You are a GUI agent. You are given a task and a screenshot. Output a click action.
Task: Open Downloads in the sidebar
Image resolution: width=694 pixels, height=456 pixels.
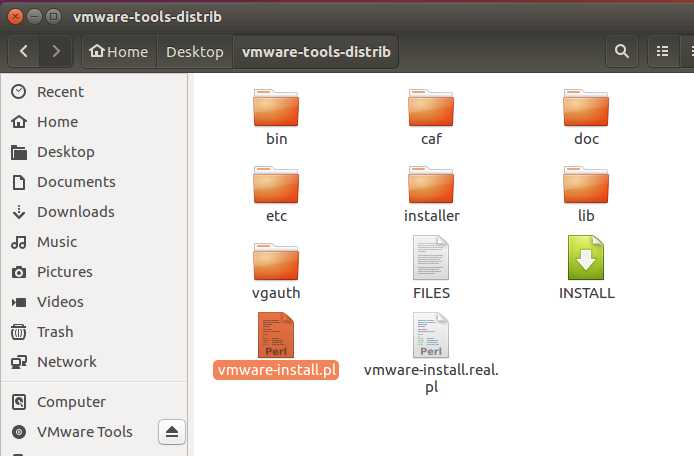(x=94, y=212)
